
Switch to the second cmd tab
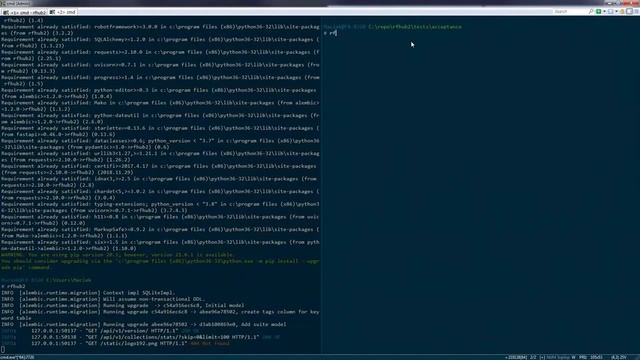(63, 12)
